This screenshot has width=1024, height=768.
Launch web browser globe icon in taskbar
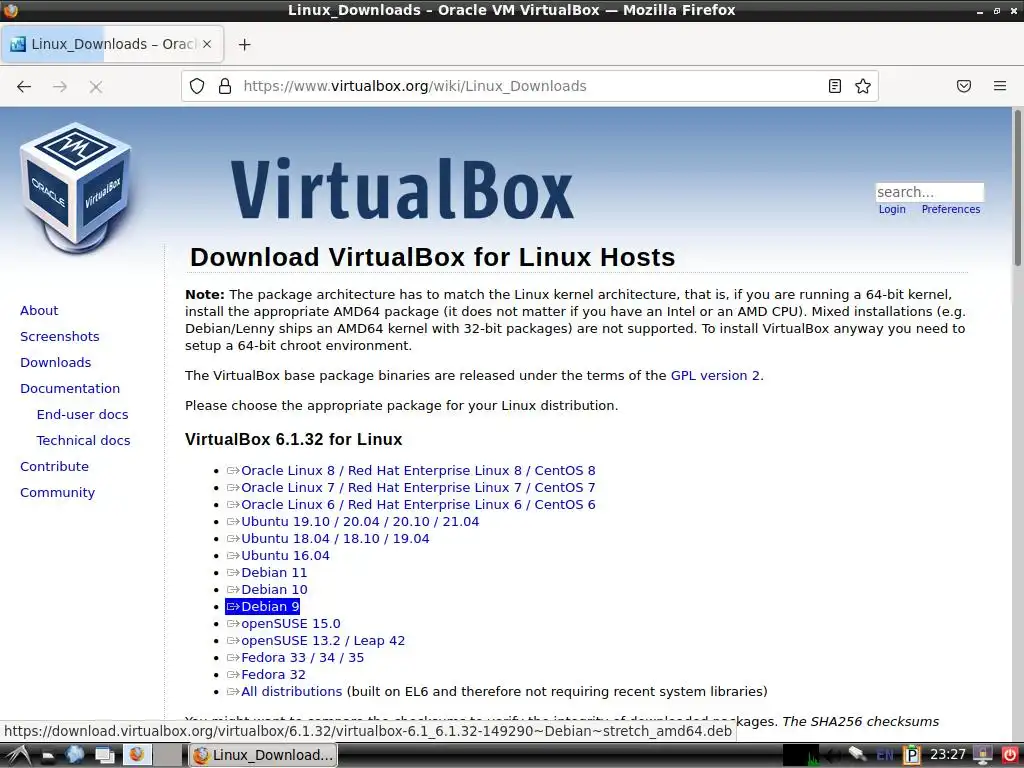click(75, 755)
